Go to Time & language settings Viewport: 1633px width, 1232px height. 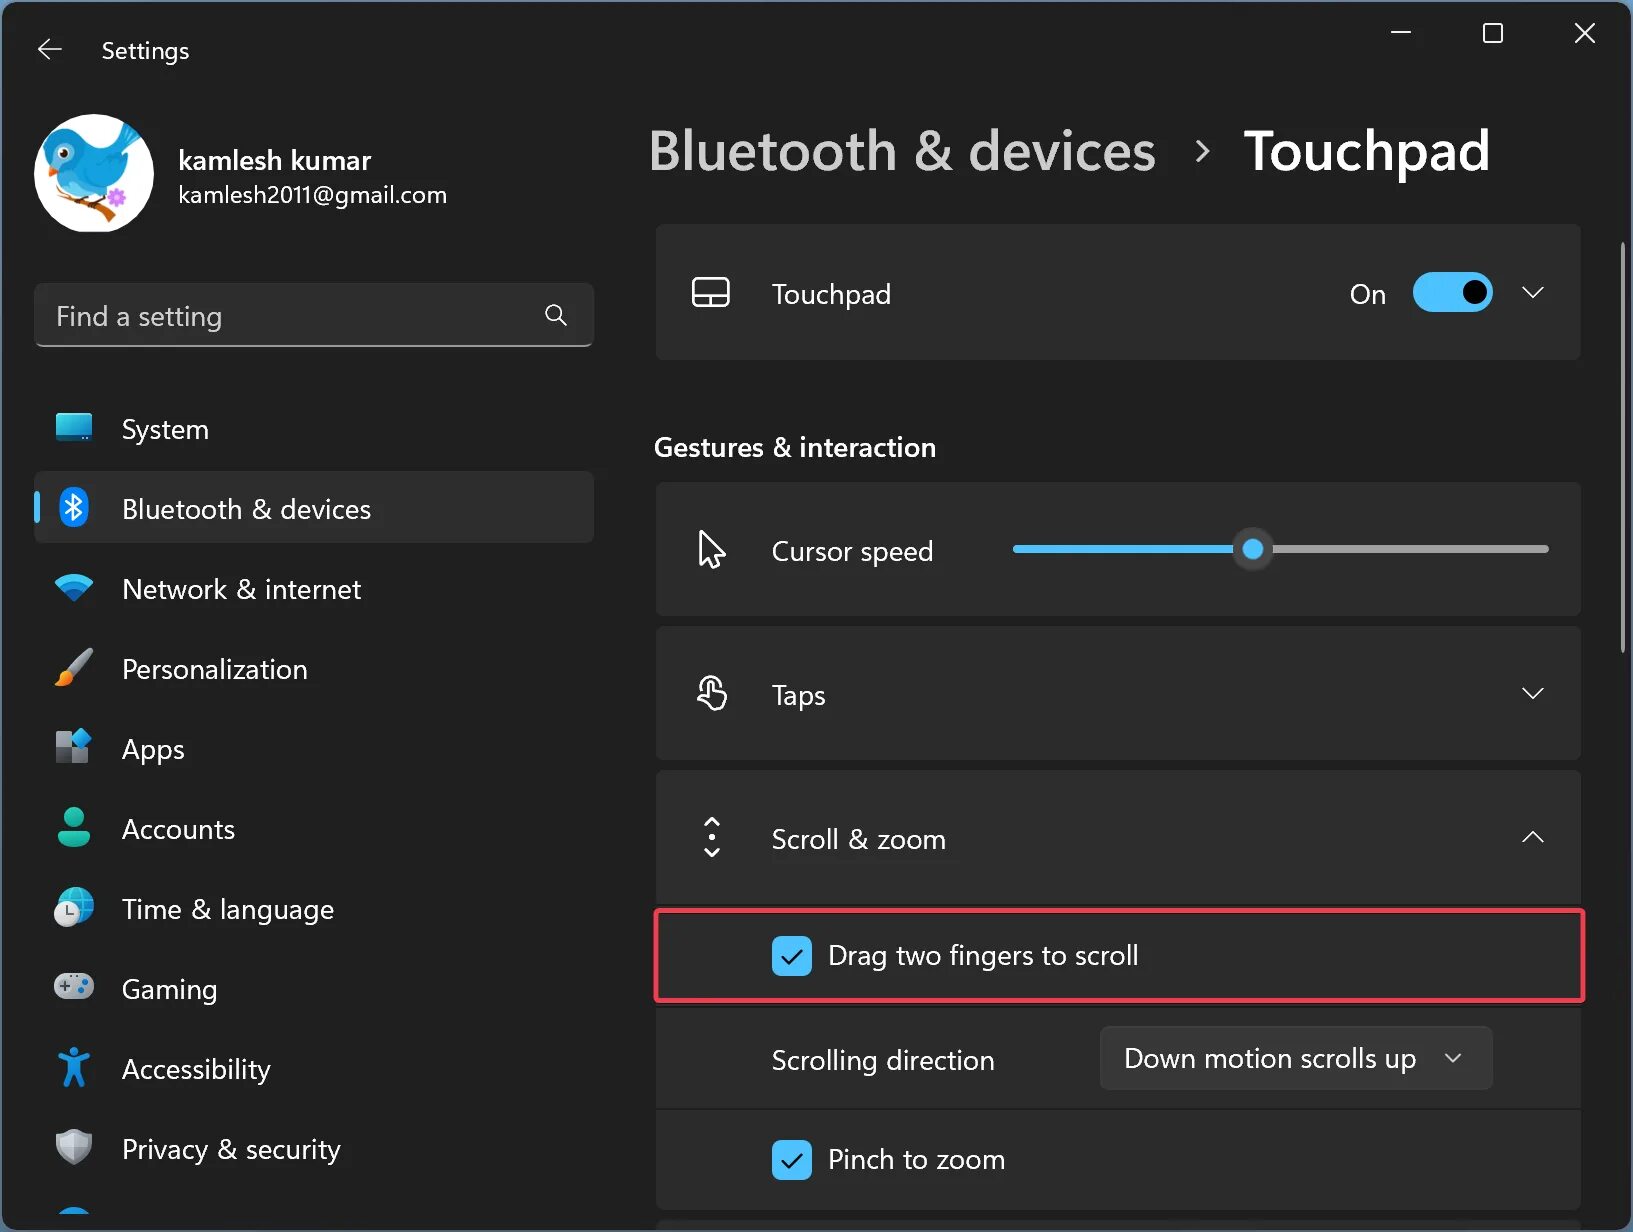227,909
